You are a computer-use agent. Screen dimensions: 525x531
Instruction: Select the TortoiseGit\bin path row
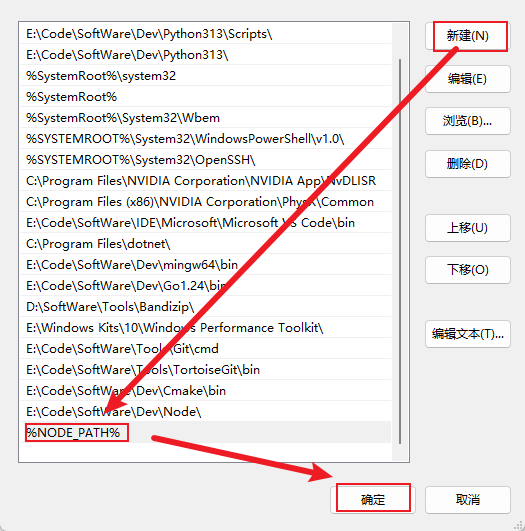tap(206, 370)
